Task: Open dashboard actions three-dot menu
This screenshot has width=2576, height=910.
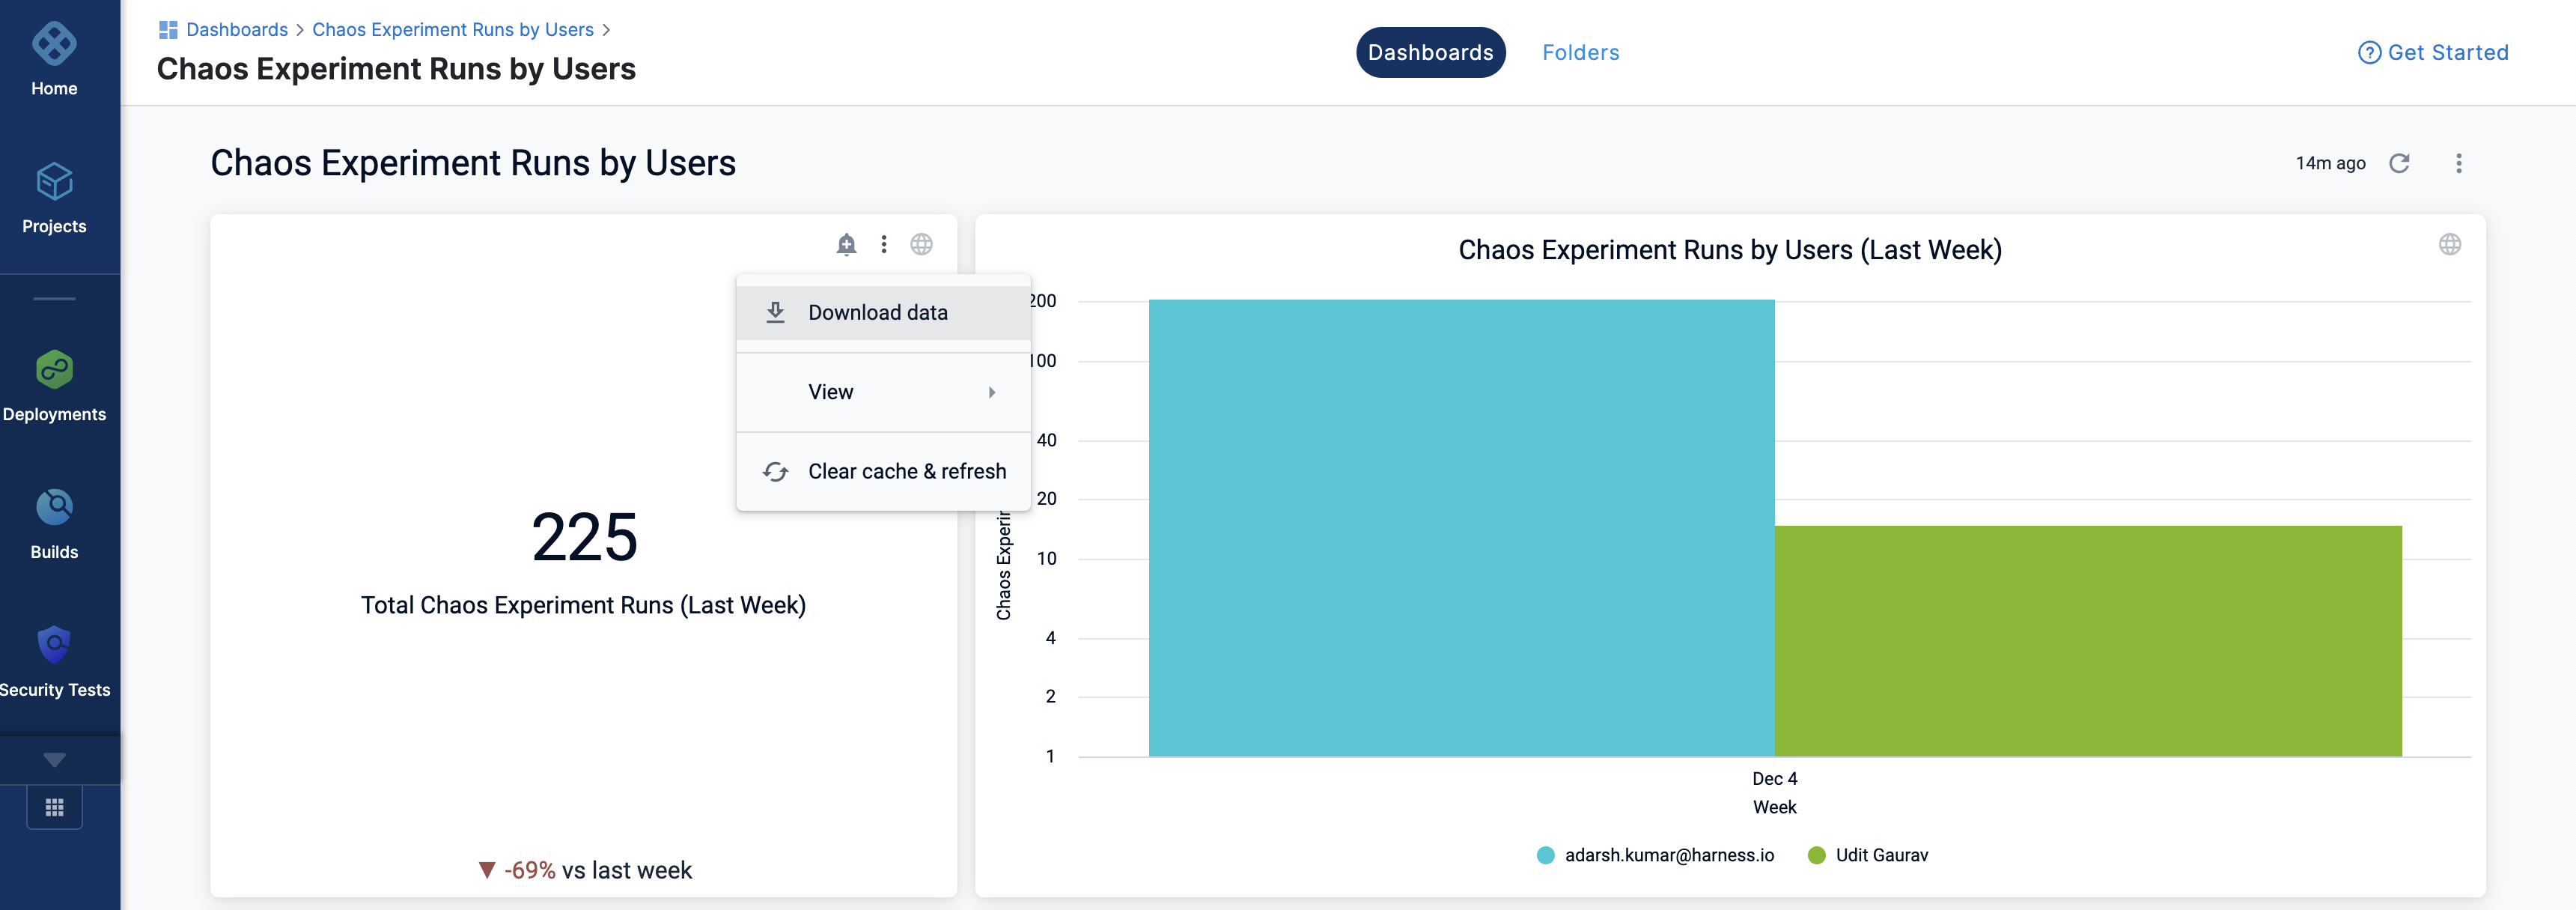Action: [x=2459, y=163]
